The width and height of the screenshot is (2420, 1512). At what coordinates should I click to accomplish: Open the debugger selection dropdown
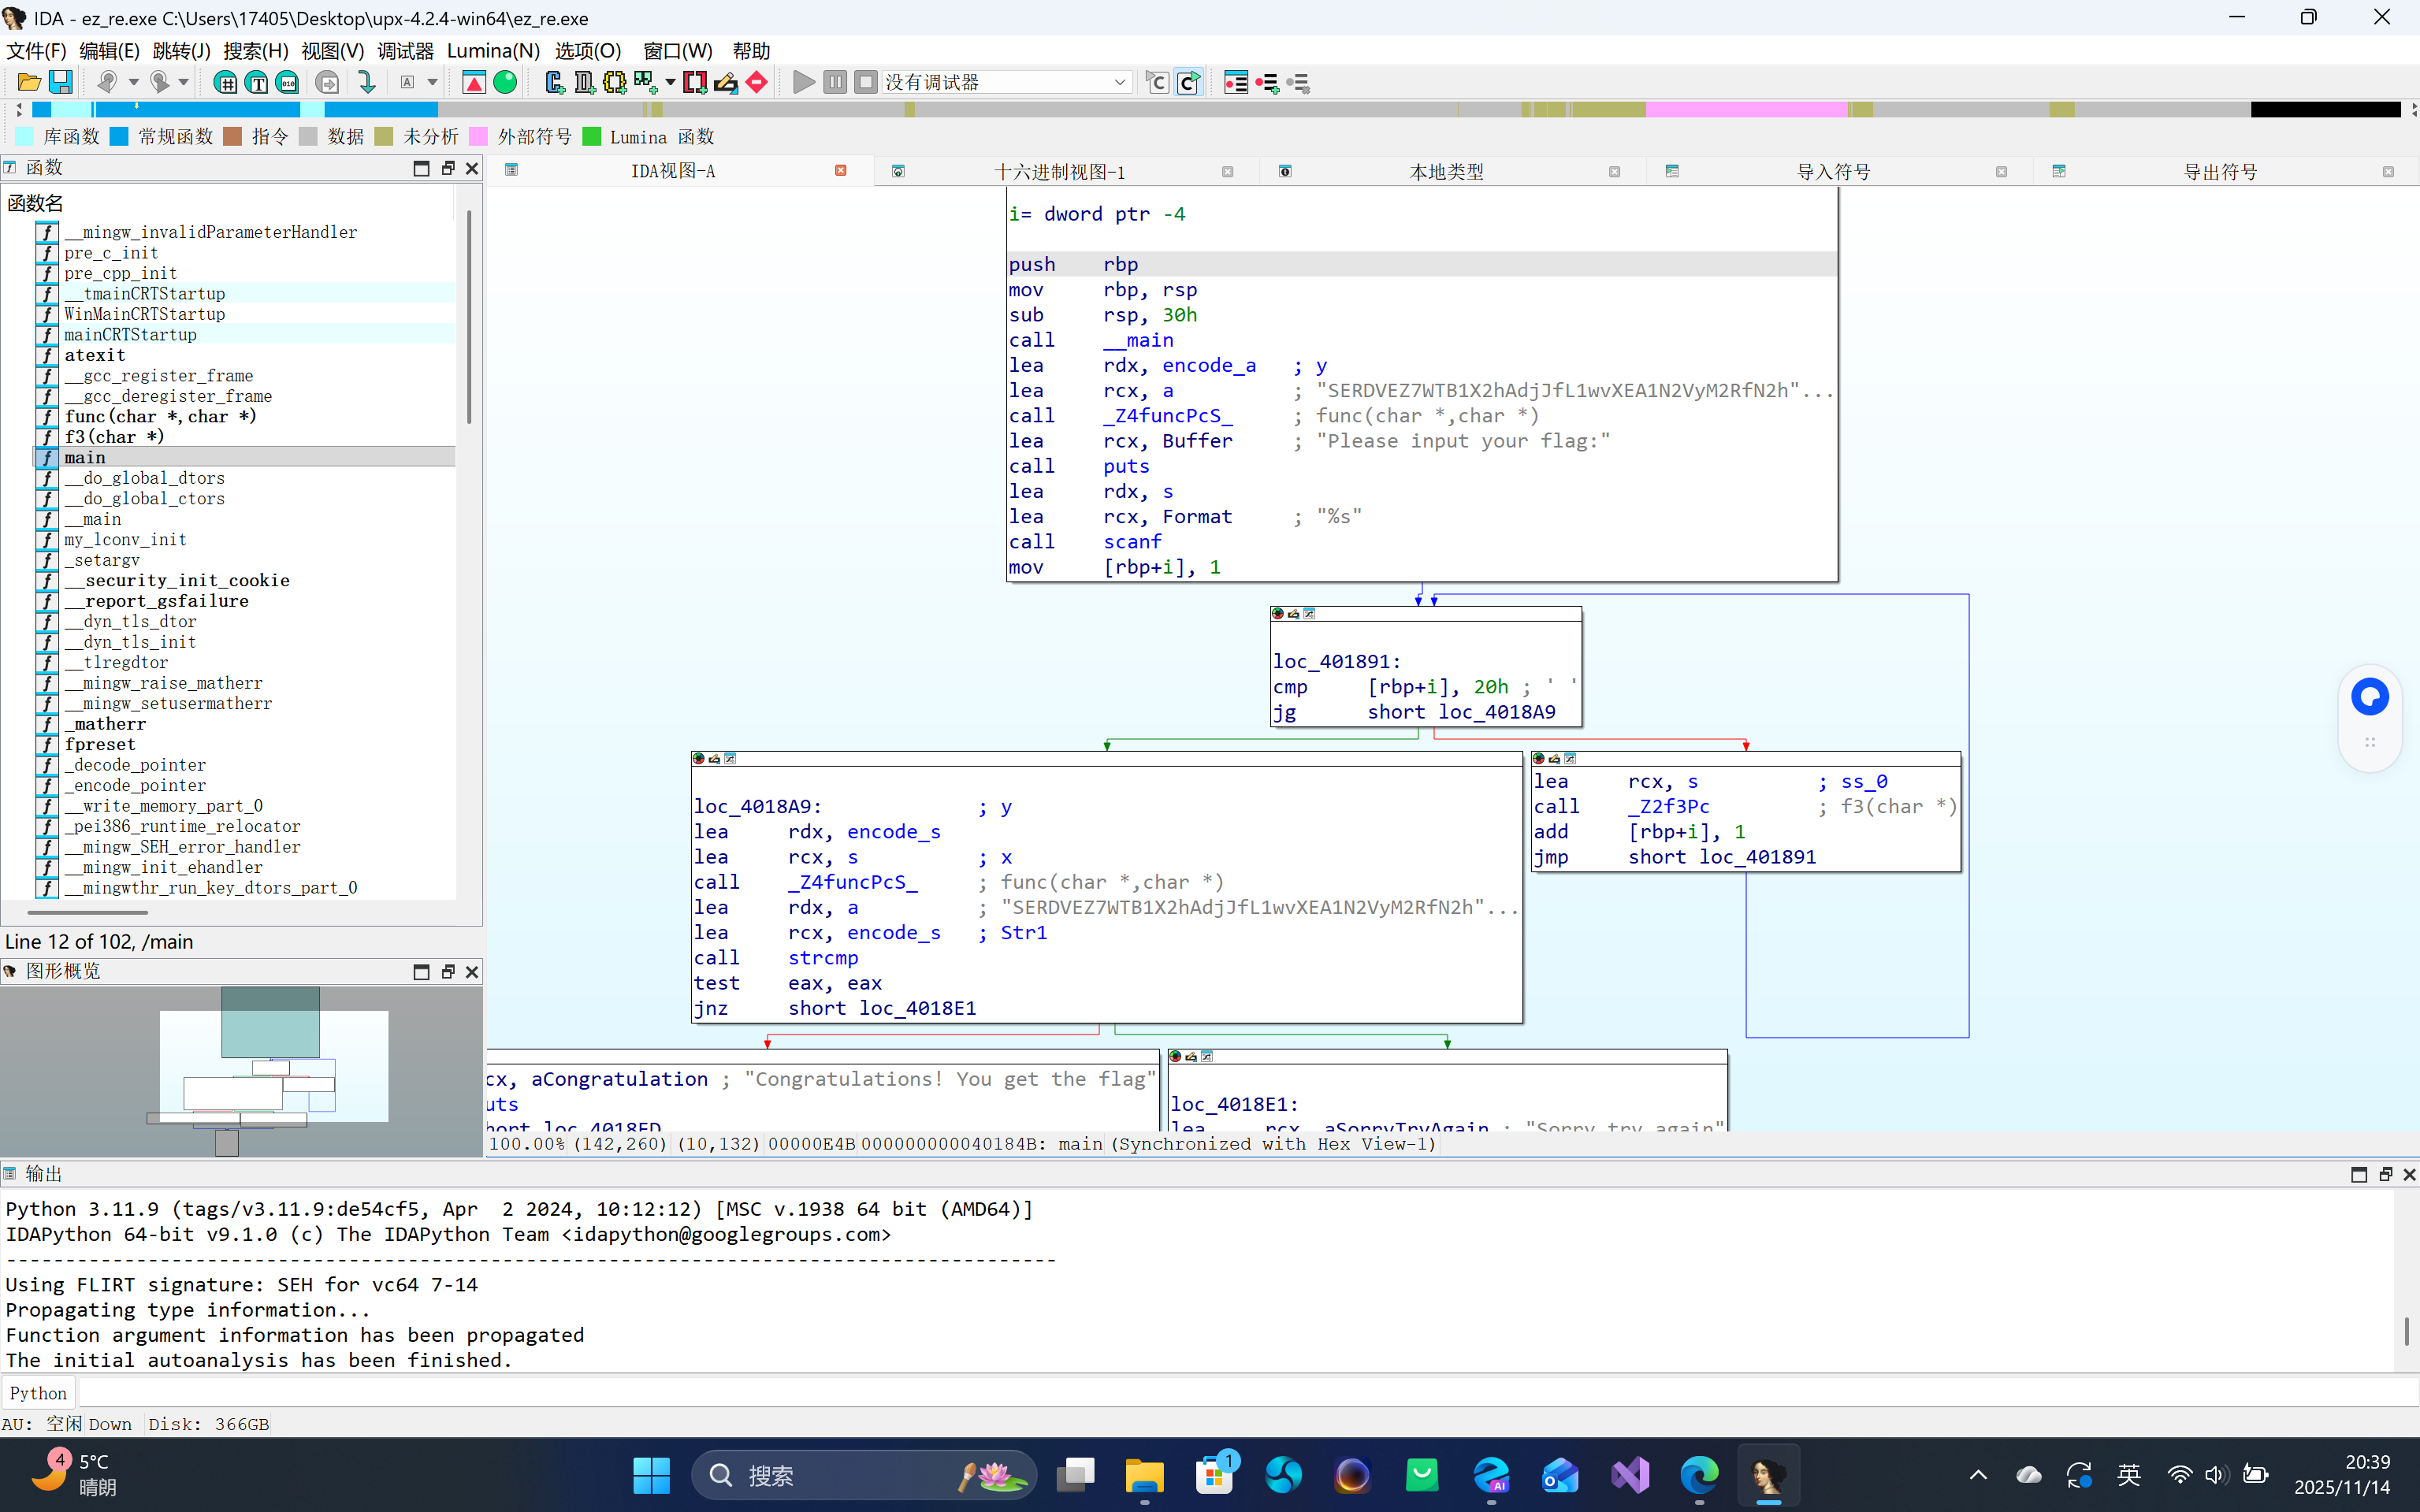pos(1119,82)
